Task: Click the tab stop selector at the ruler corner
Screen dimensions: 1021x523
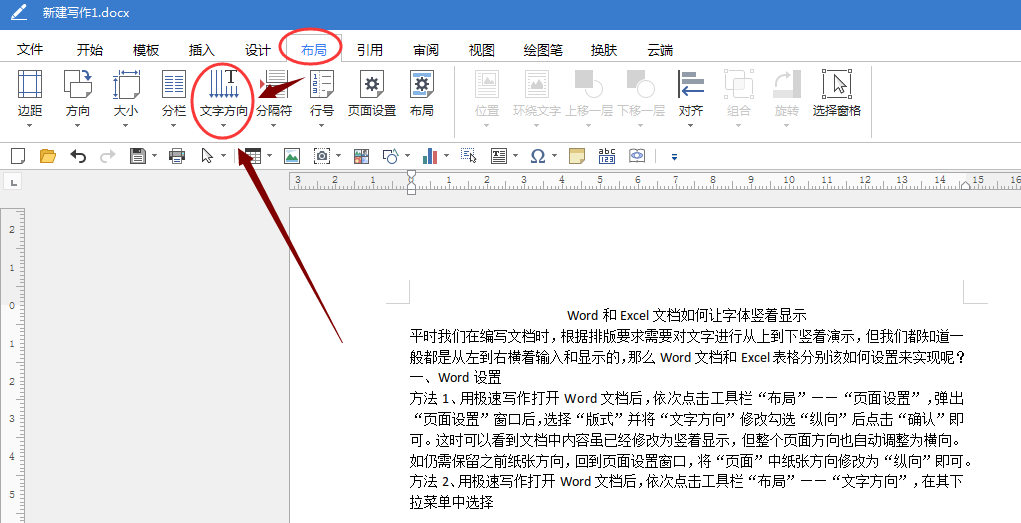Action: tap(12, 181)
